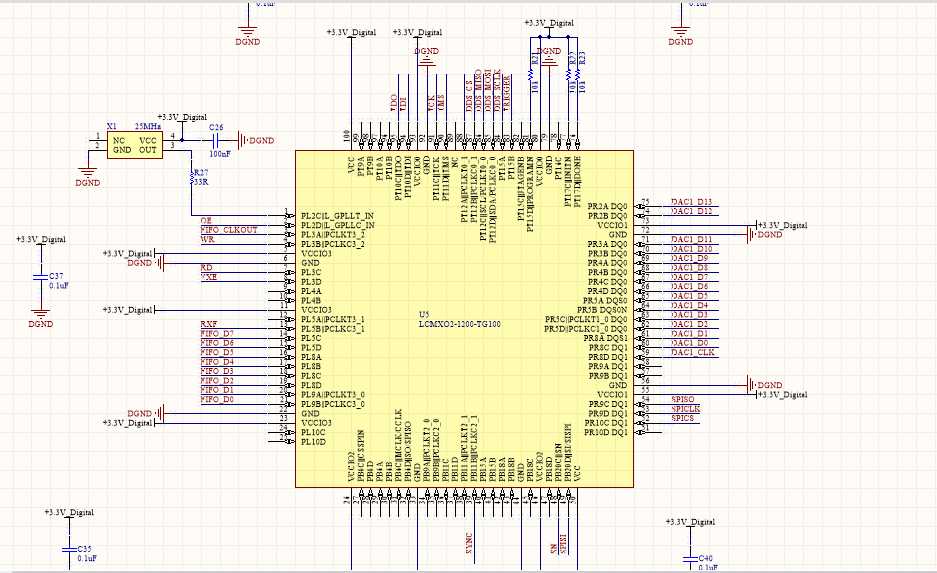Select the OE net label
This screenshot has width=937, height=573.
click(206, 220)
